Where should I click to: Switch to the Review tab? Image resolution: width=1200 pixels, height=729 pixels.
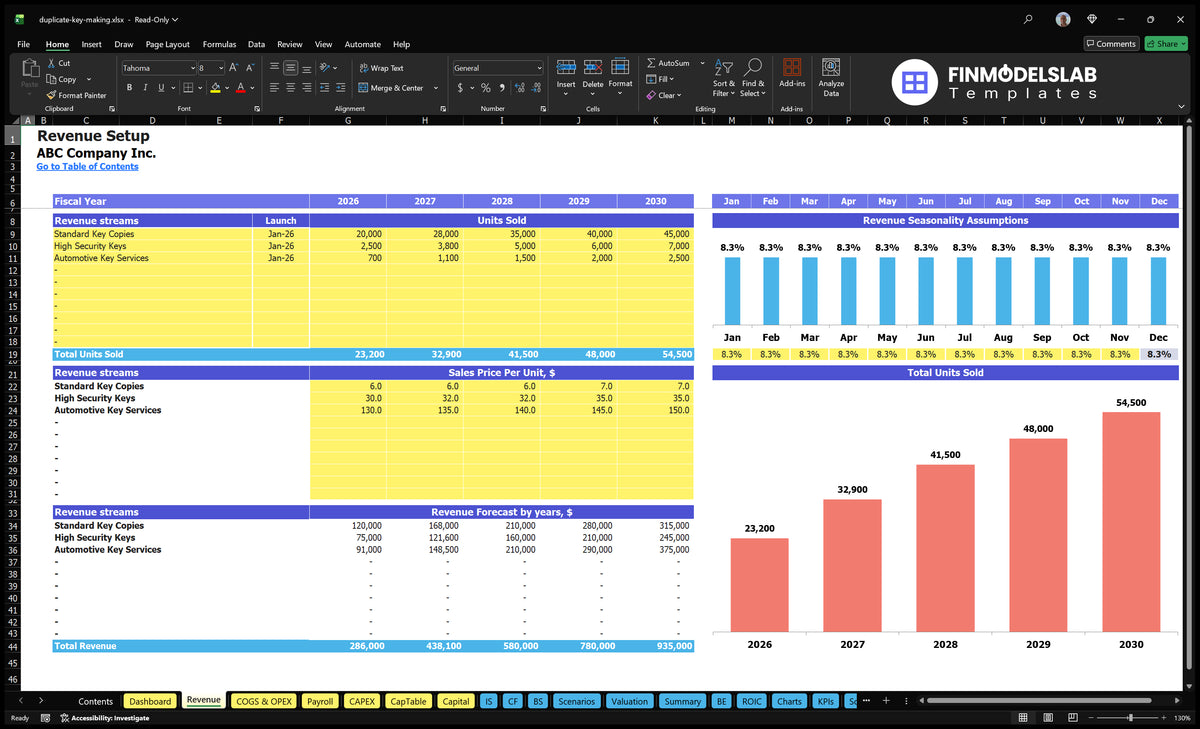(x=290, y=44)
